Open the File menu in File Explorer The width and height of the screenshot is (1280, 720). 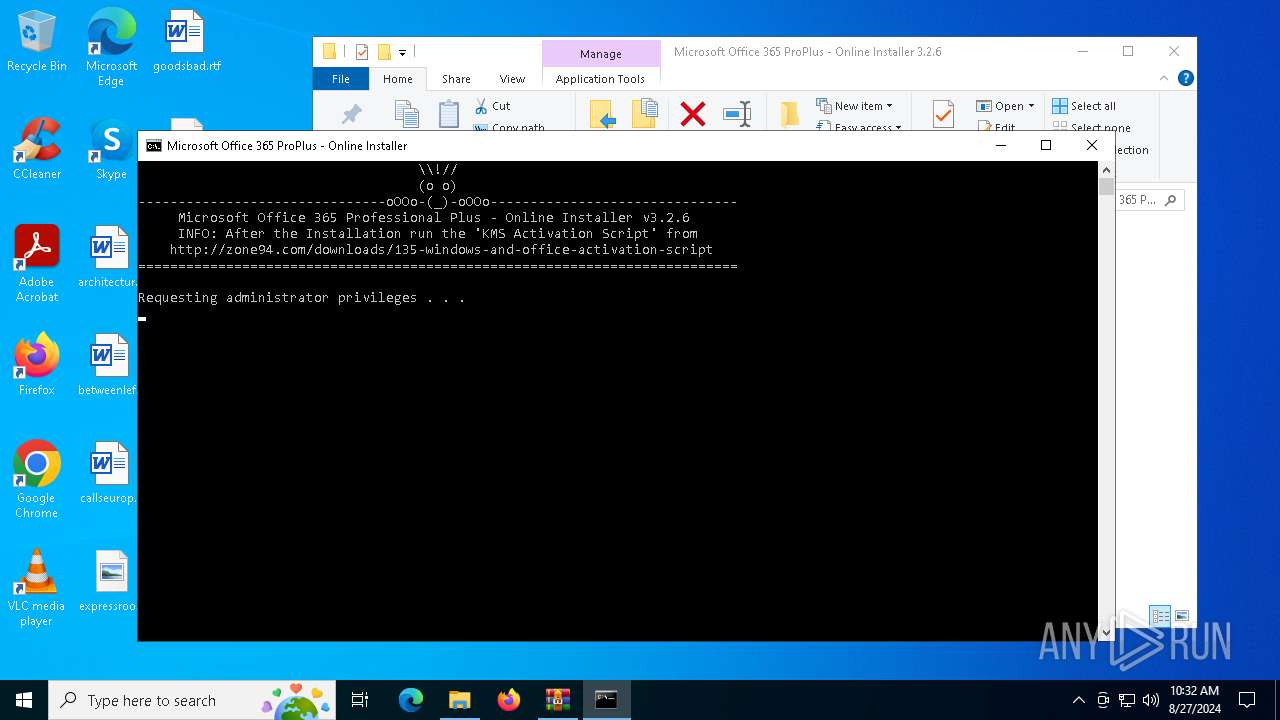[x=341, y=79]
